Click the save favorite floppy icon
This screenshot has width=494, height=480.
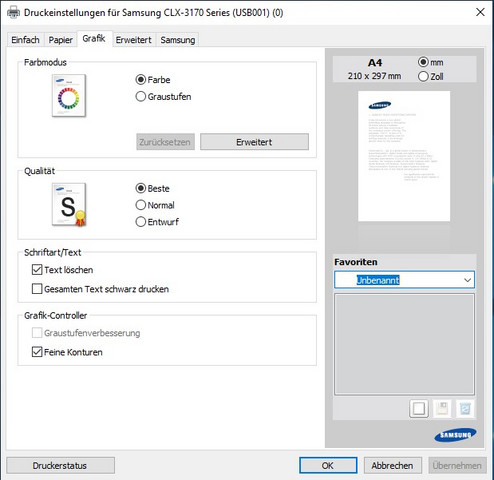(x=442, y=408)
